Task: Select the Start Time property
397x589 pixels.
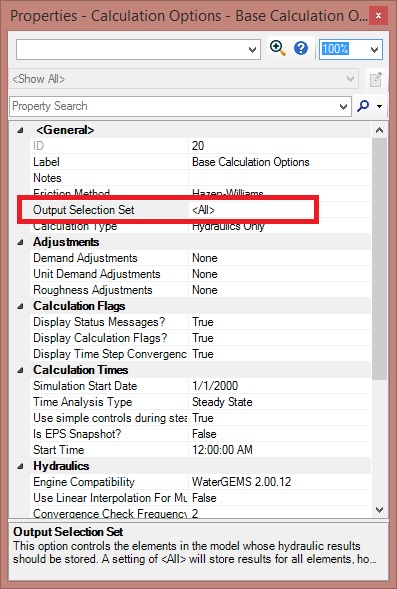Action: 59,450
